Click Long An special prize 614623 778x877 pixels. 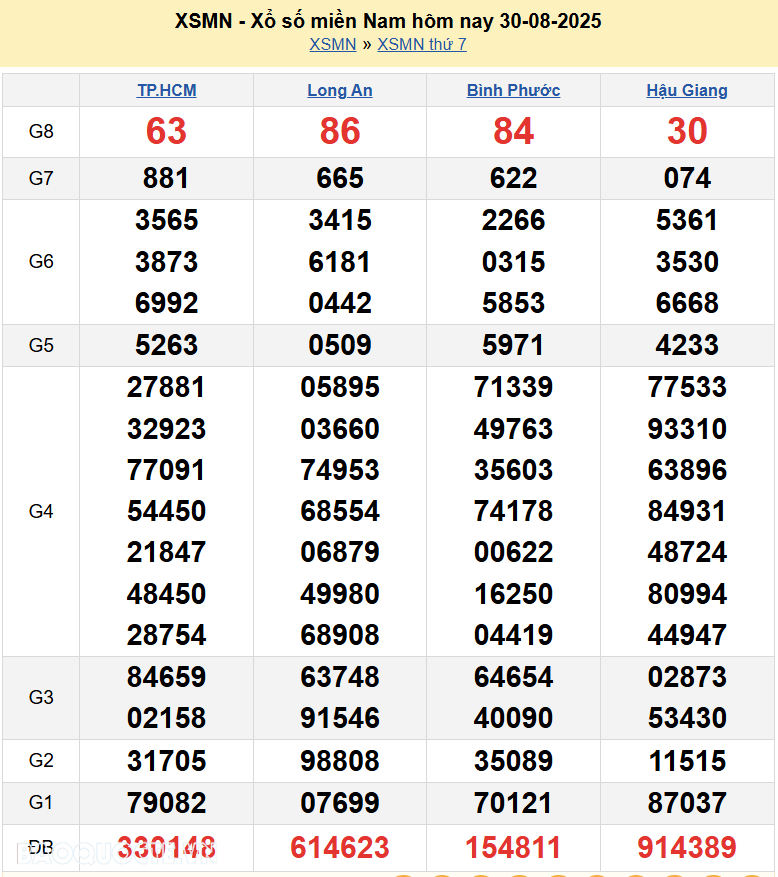[x=340, y=848]
